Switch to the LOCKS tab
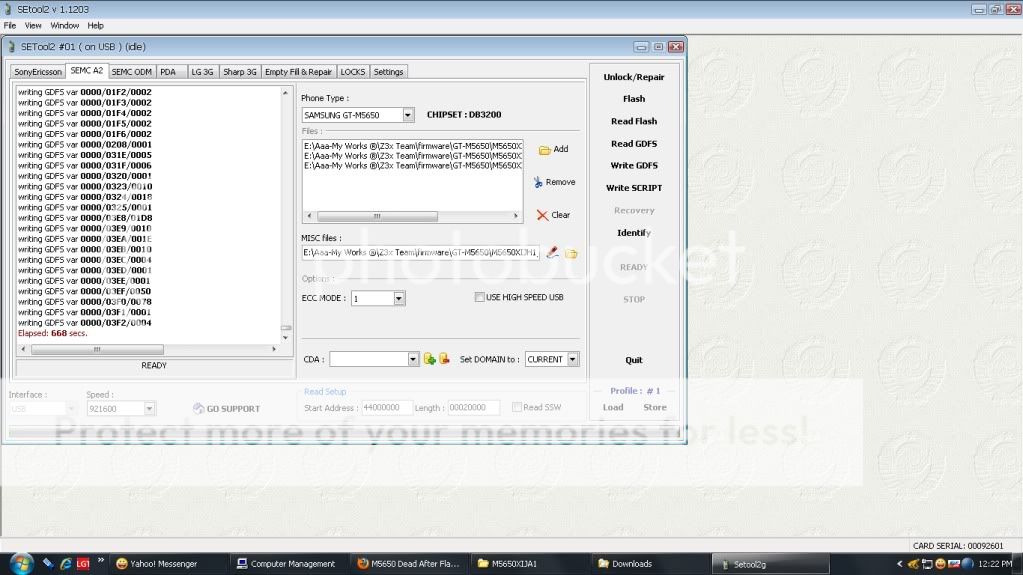 (352, 72)
